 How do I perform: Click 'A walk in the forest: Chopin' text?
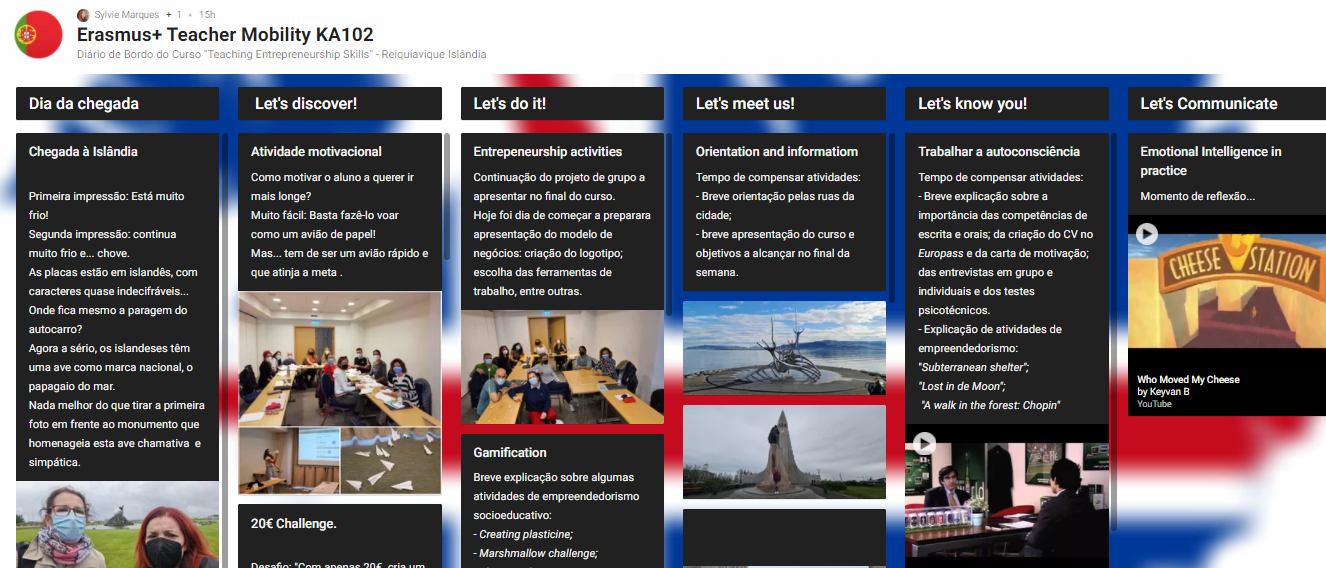pyautogui.click(x=991, y=405)
